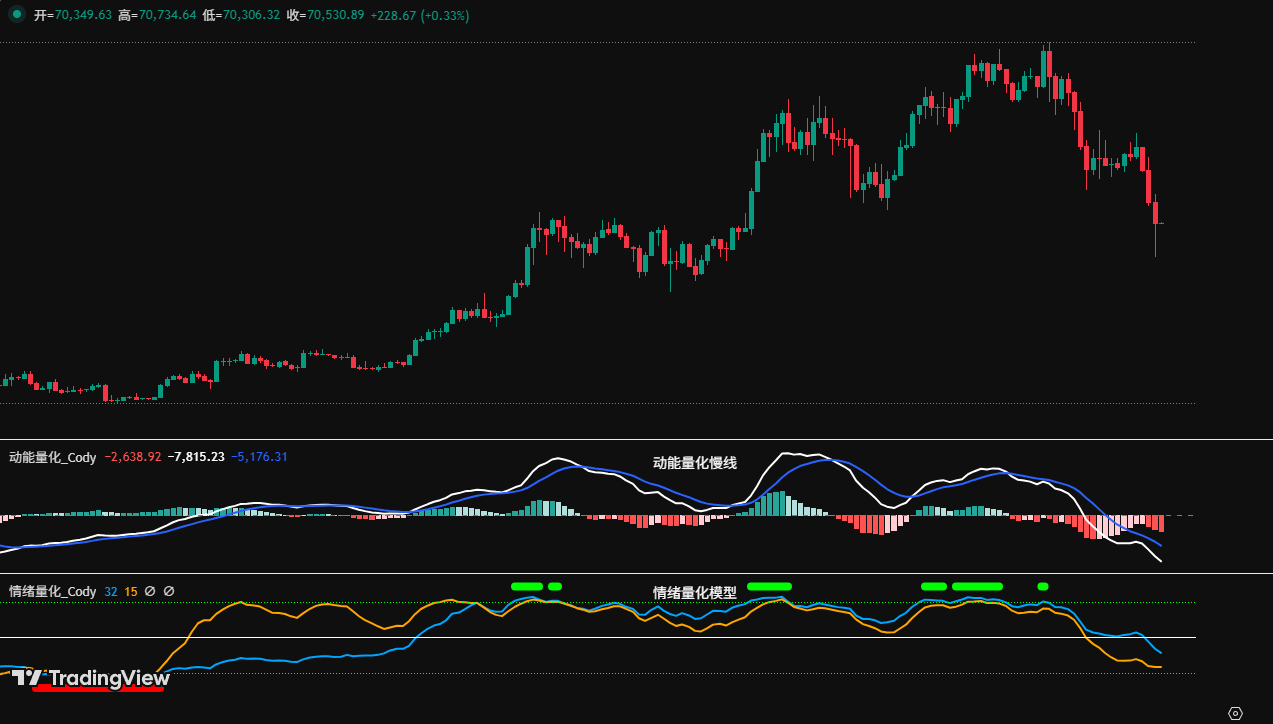Screen dimensions: 1273x724
Task: Click the first ⊘ icon on 情绪量化_Cody
Action: (151, 591)
